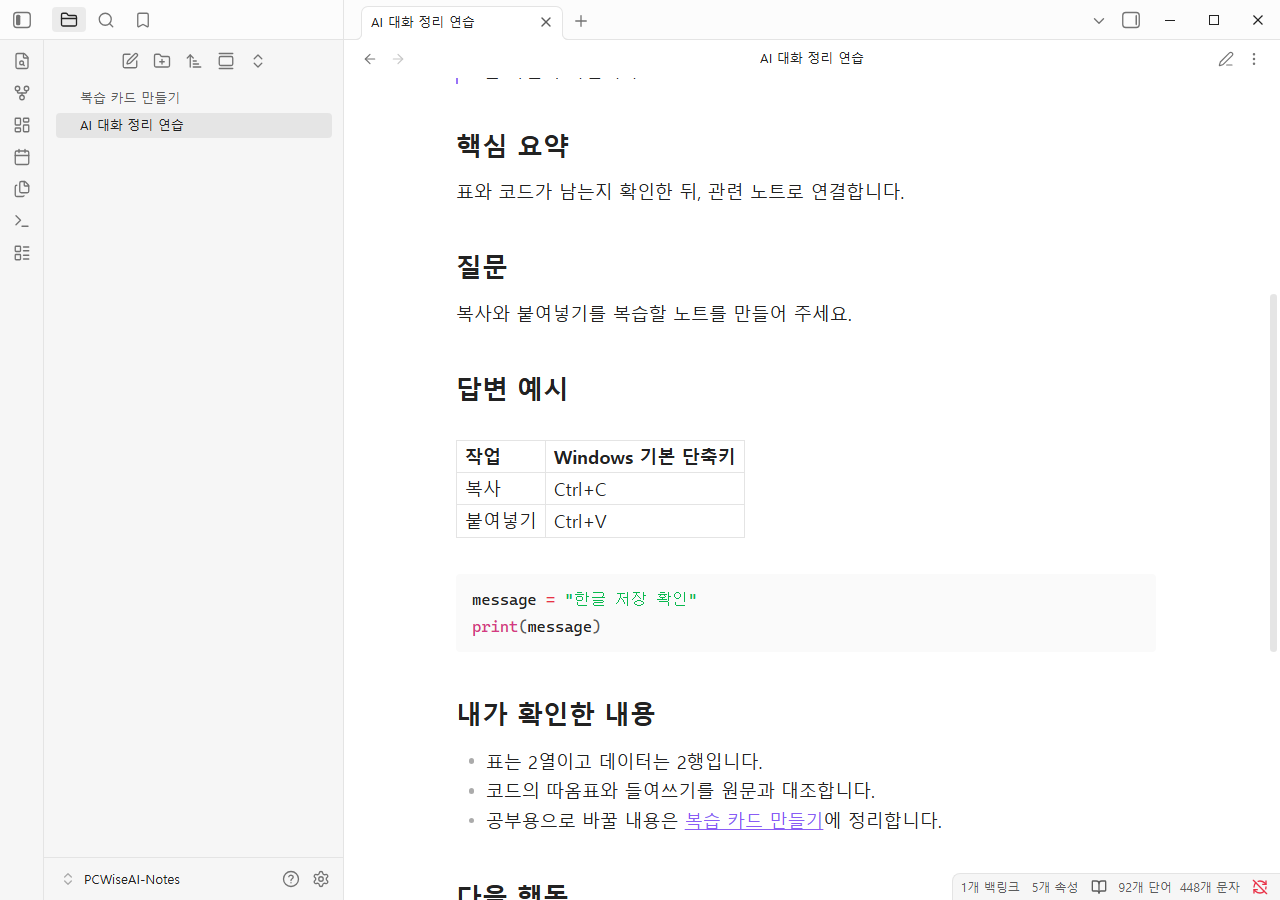Click the 핵심 요약 heading
Screen dimensions: 1280x900
point(512,146)
